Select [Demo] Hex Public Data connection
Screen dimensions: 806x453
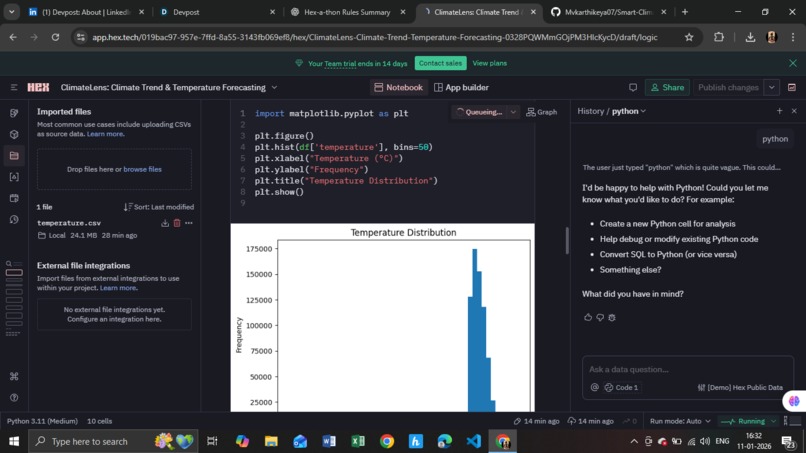pos(740,387)
